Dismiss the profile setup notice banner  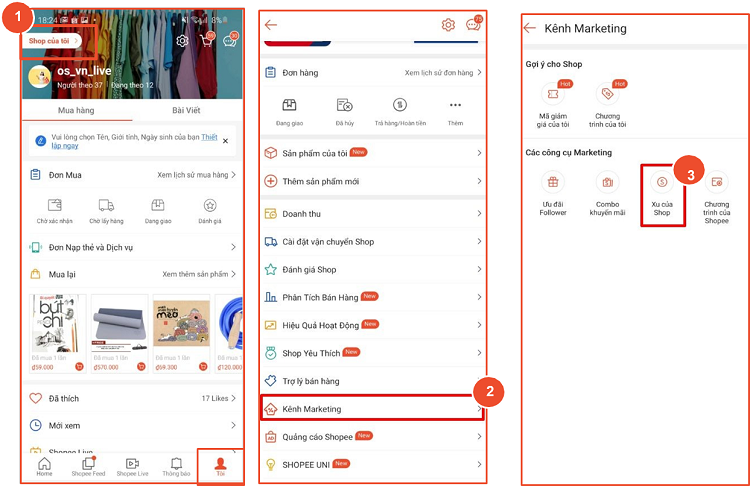(225, 141)
